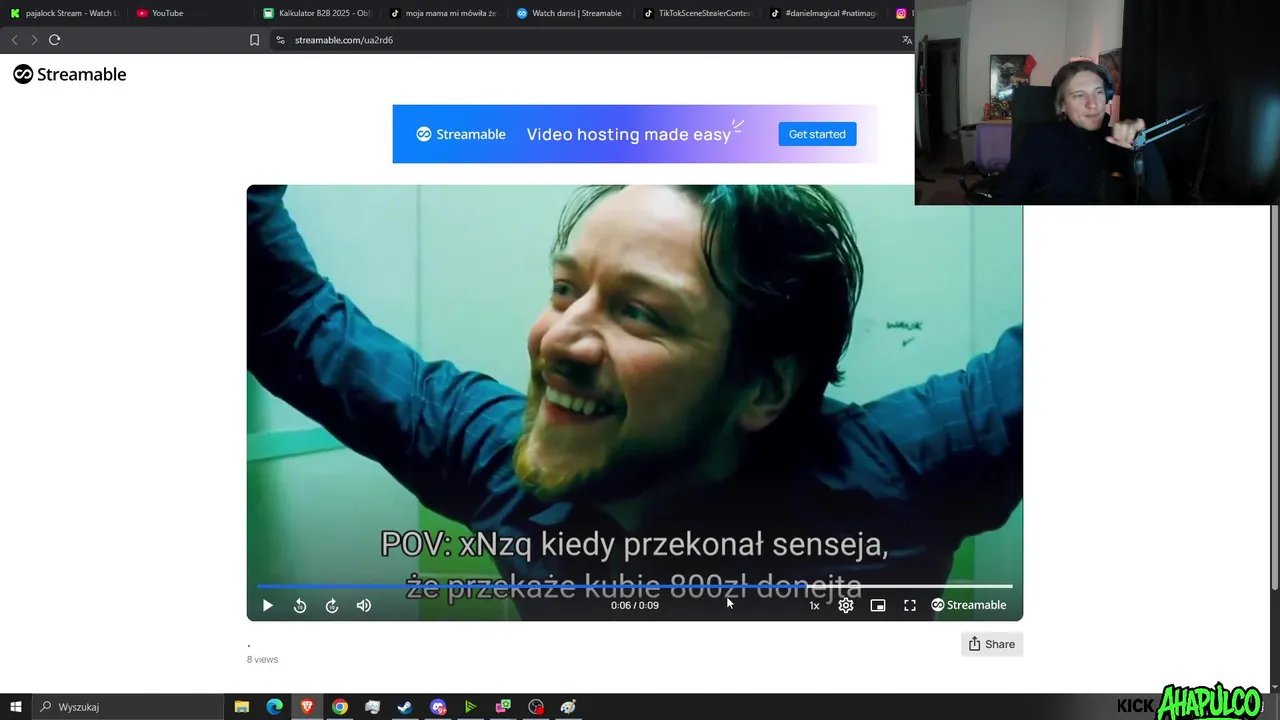This screenshot has height=720, width=1280.
Task: Click the Wyszukaj taskbar search box
Action: coord(128,707)
